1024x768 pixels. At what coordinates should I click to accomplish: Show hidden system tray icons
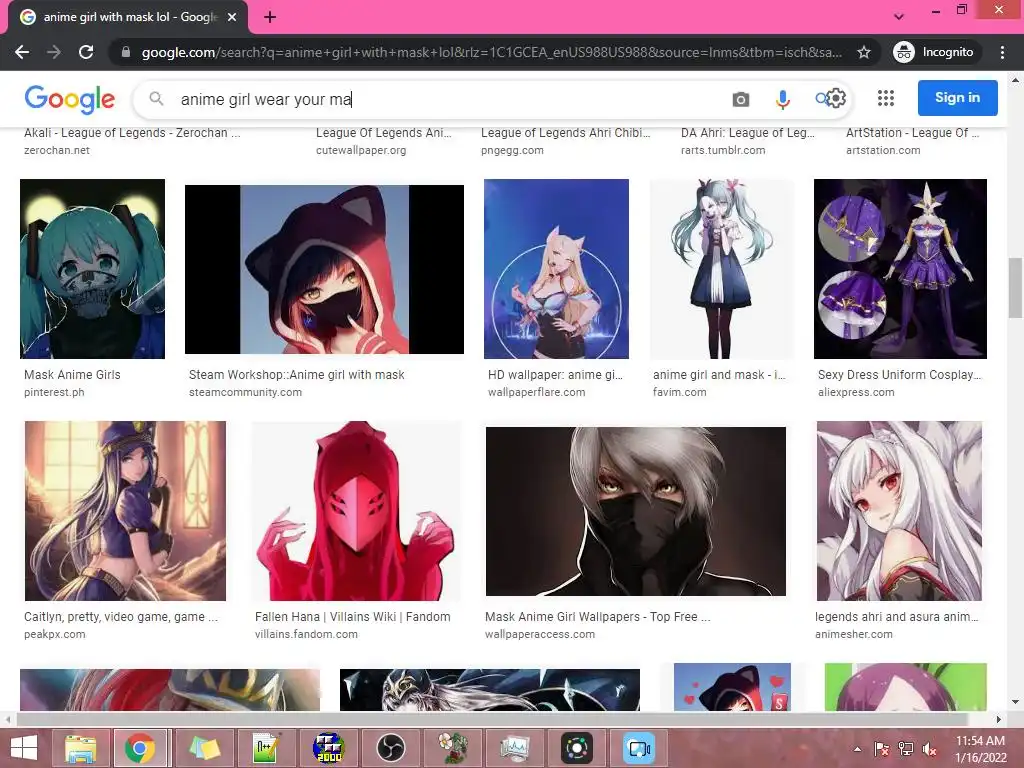tap(857, 748)
